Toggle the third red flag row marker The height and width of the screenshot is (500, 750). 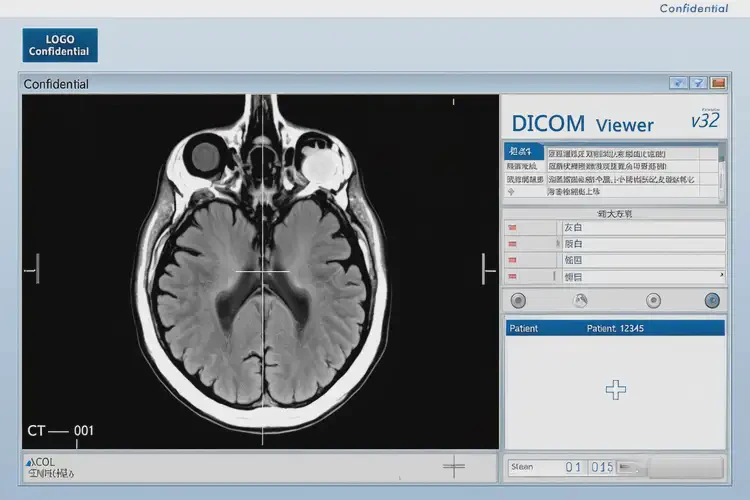pyautogui.click(x=512, y=260)
